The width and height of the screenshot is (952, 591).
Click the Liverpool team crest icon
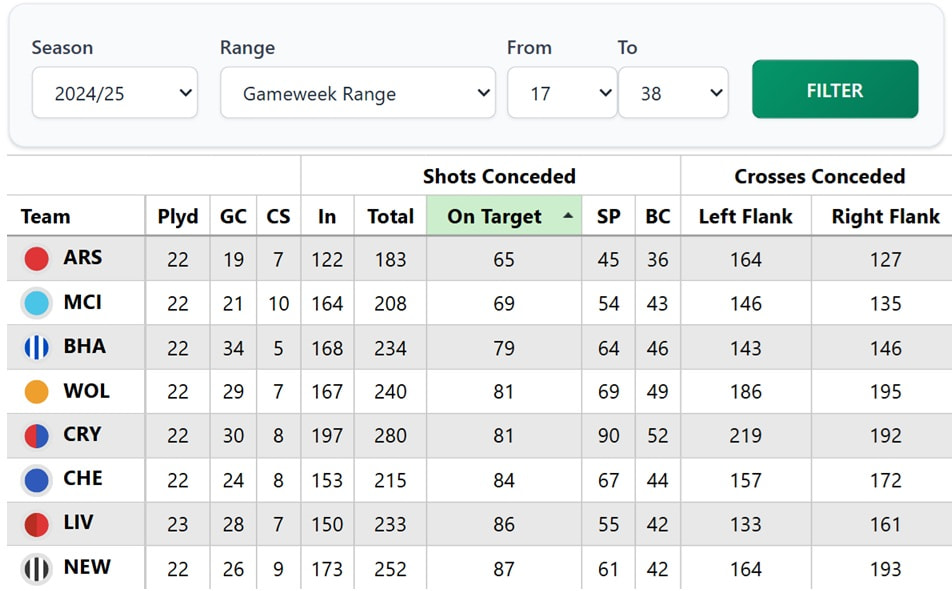point(38,524)
